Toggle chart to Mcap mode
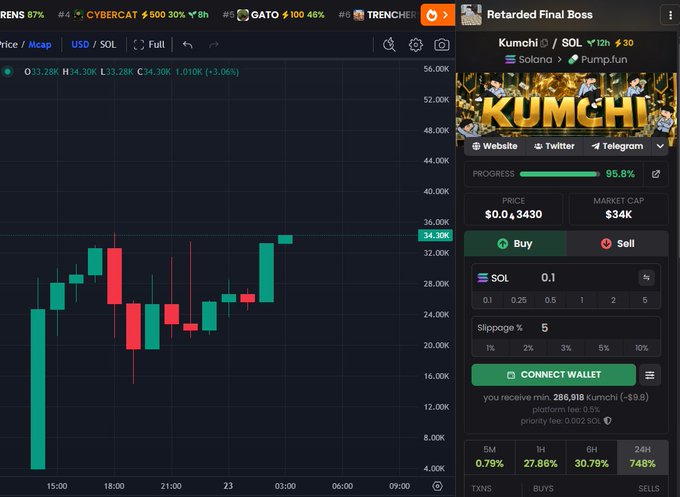This screenshot has width=680, height=497. click(40, 45)
